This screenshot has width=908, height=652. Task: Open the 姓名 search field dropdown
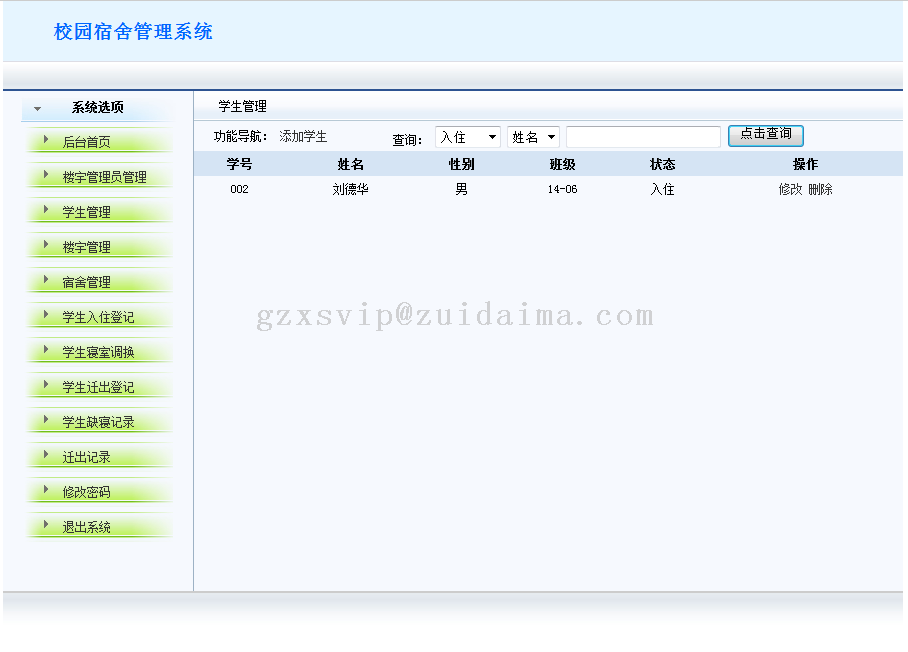click(533, 137)
